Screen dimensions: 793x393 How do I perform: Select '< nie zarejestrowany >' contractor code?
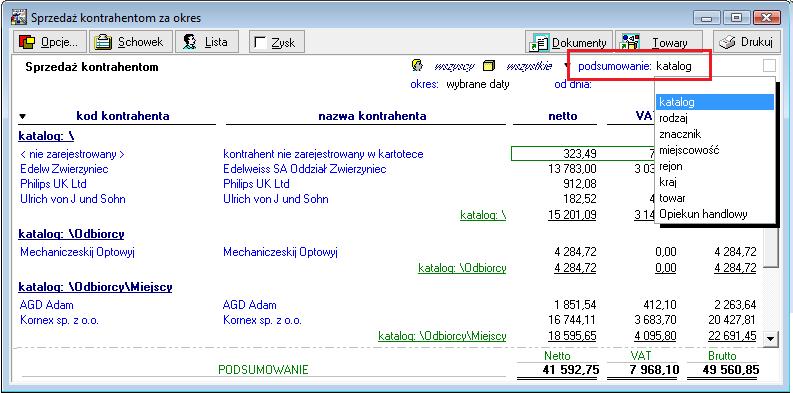click(x=72, y=154)
